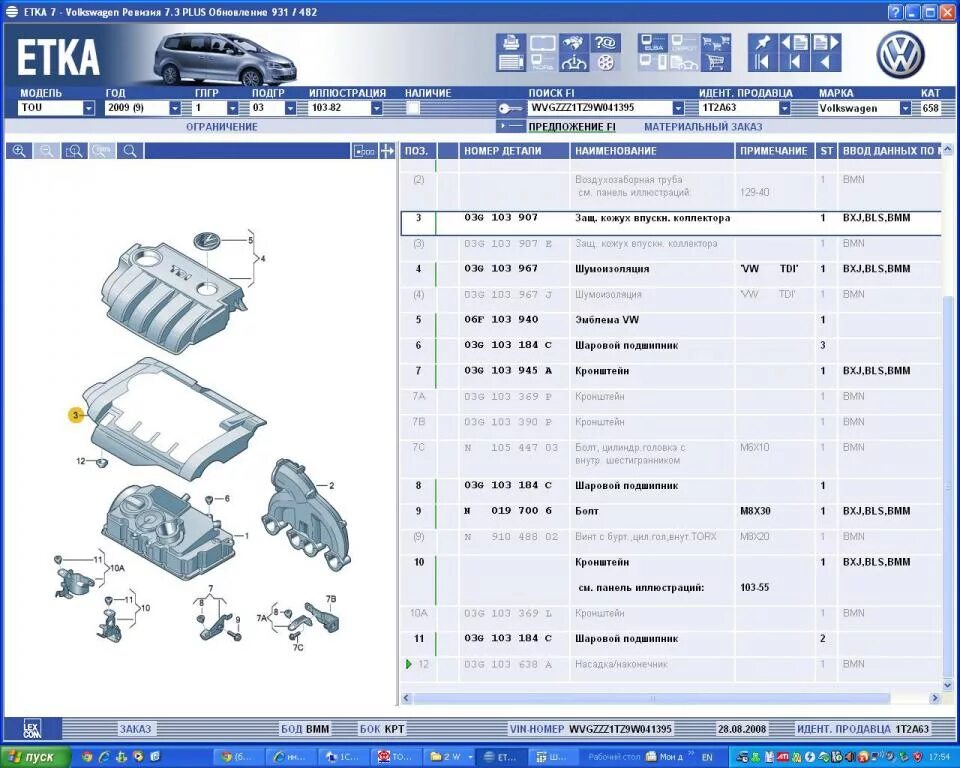Click the key icon beside ПОИСК FI
Viewport: 960px width, 768px height.
tap(510, 108)
